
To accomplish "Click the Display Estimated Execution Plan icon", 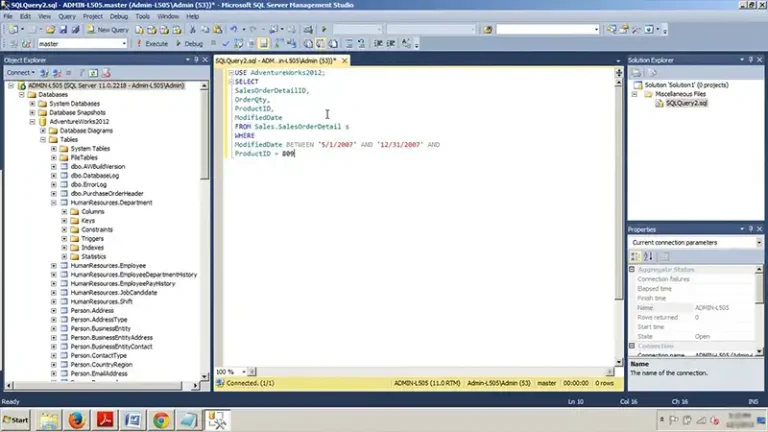I will pyautogui.click(x=239, y=44).
